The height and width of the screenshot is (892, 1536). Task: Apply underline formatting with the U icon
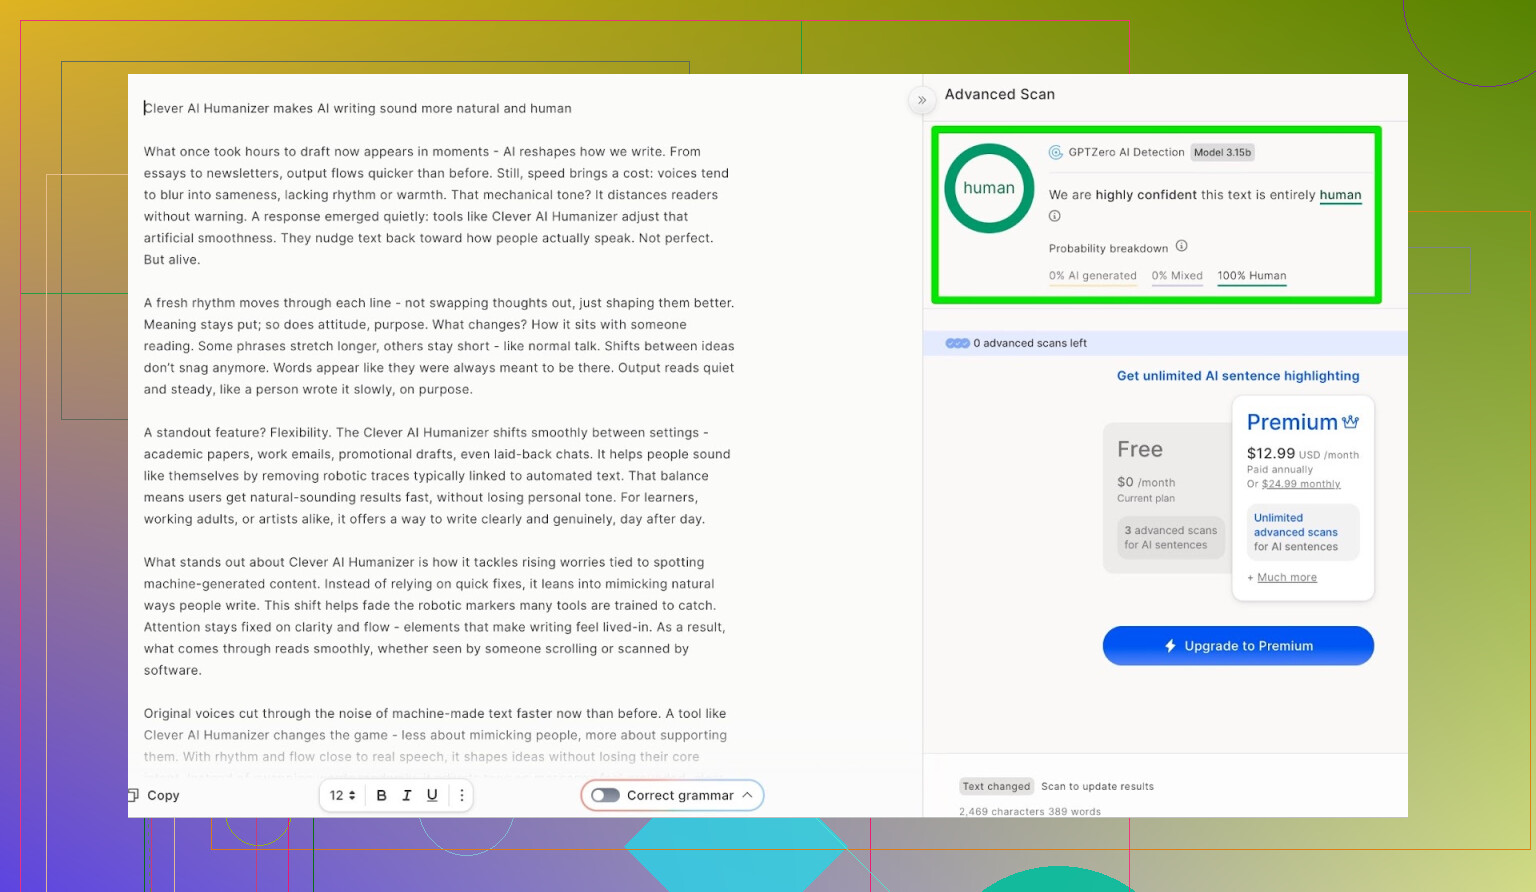pos(432,795)
